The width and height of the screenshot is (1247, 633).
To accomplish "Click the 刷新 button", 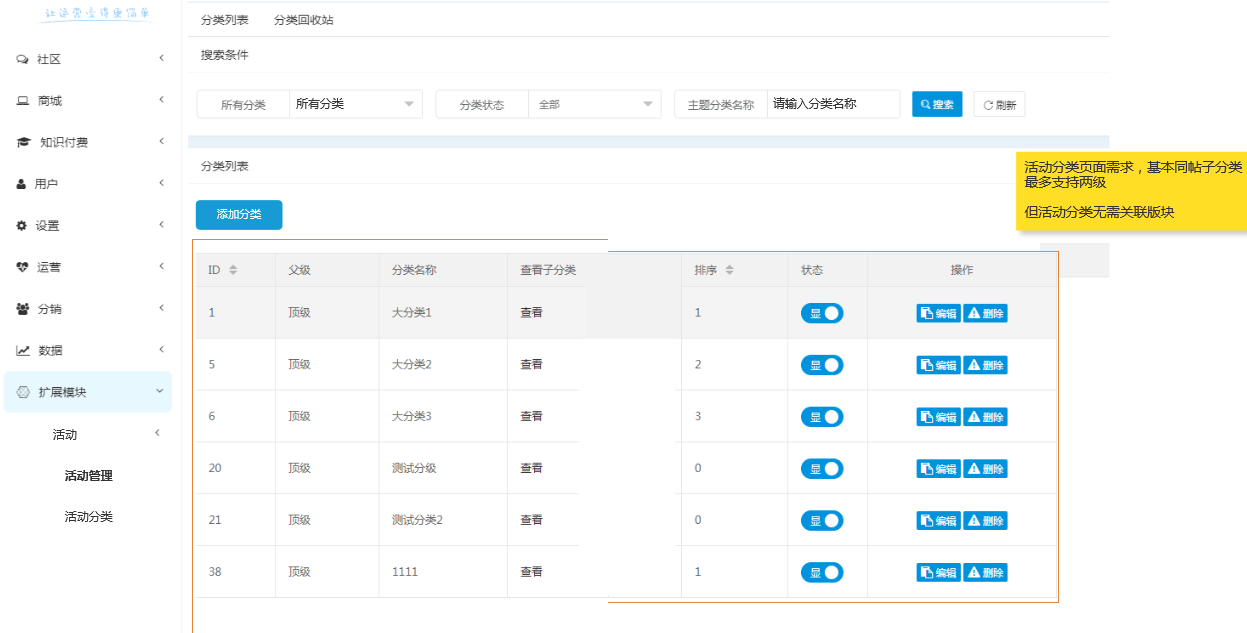I will 999,105.
